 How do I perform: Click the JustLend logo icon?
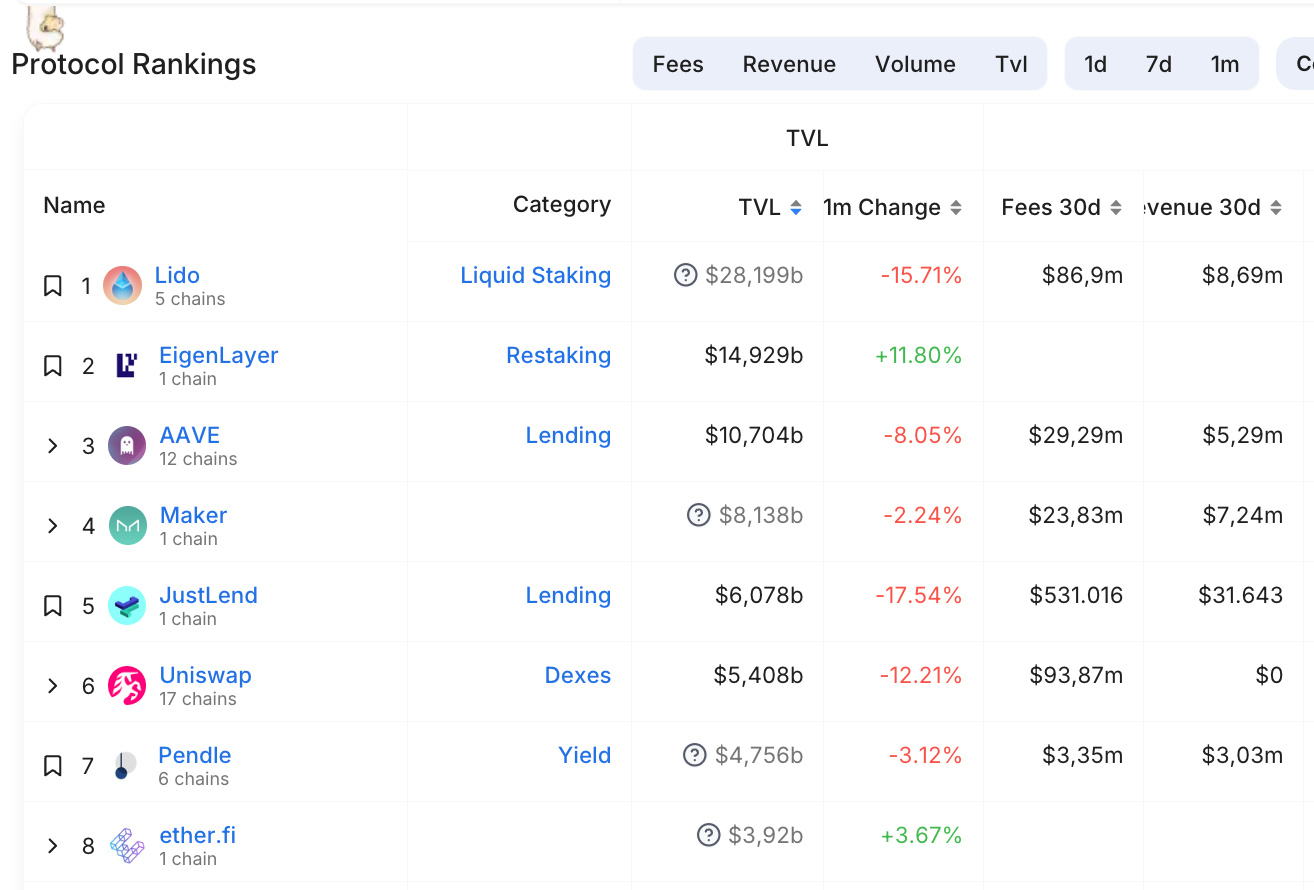(127, 606)
